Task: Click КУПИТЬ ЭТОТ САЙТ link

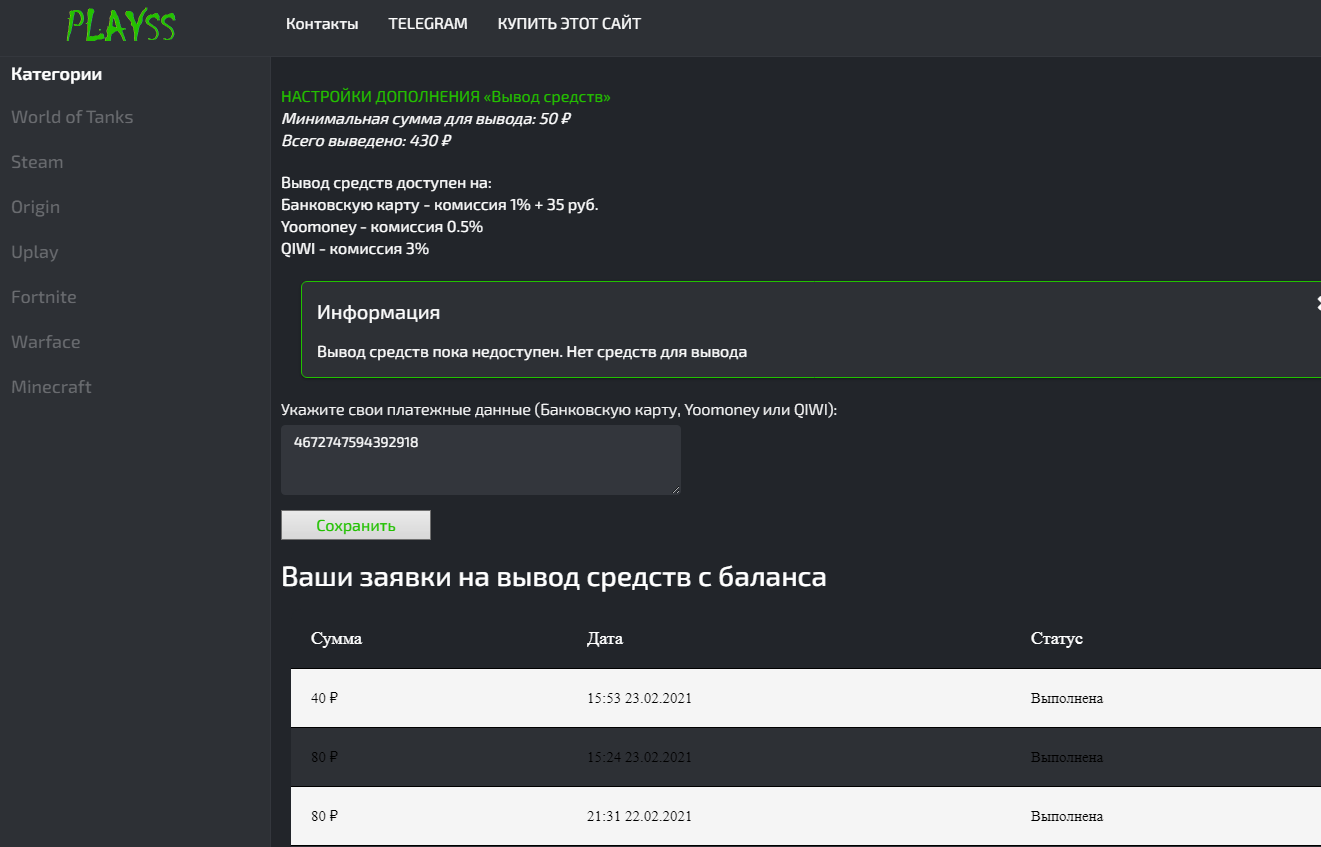Action: coord(569,24)
